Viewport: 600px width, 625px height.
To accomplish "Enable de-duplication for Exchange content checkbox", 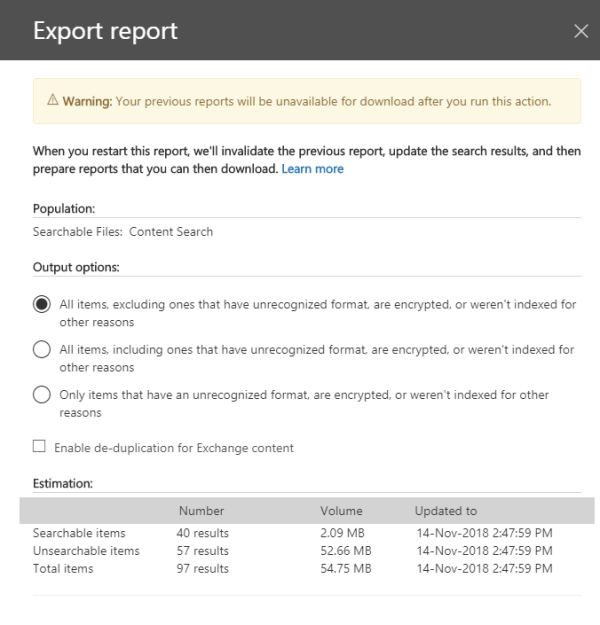I will pos(39,448).
